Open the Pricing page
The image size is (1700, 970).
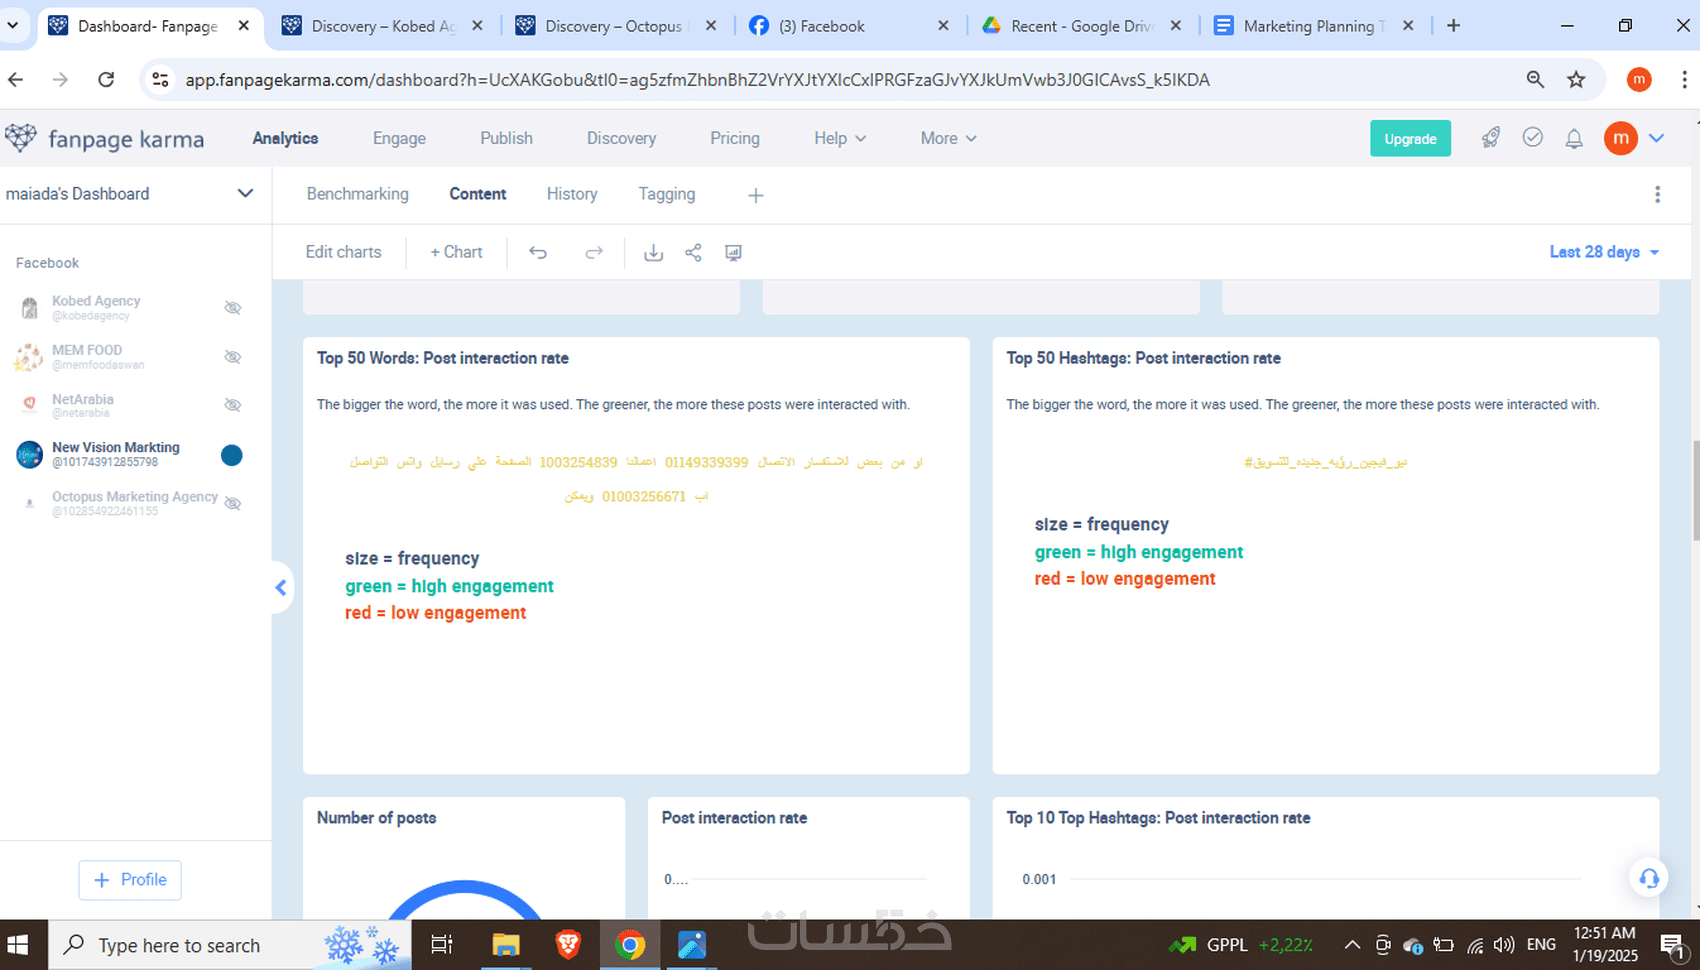click(735, 139)
